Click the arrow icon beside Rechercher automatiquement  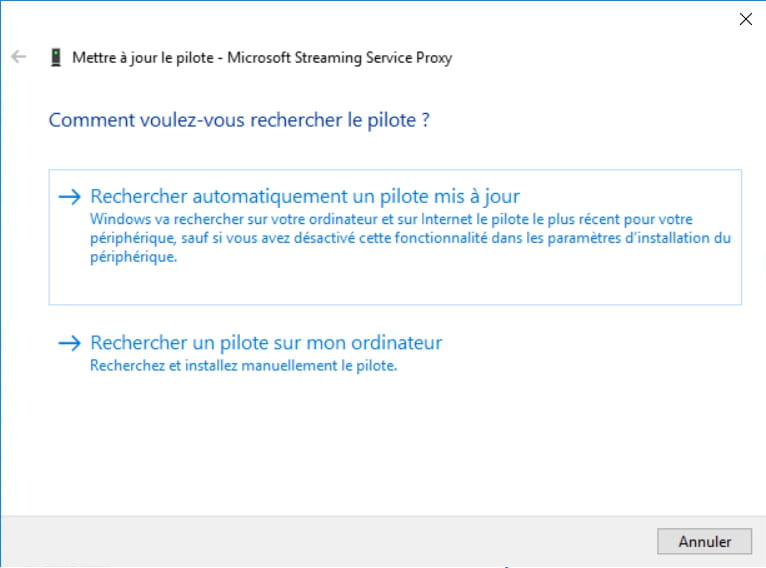pyautogui.click(x=69, y=196)
